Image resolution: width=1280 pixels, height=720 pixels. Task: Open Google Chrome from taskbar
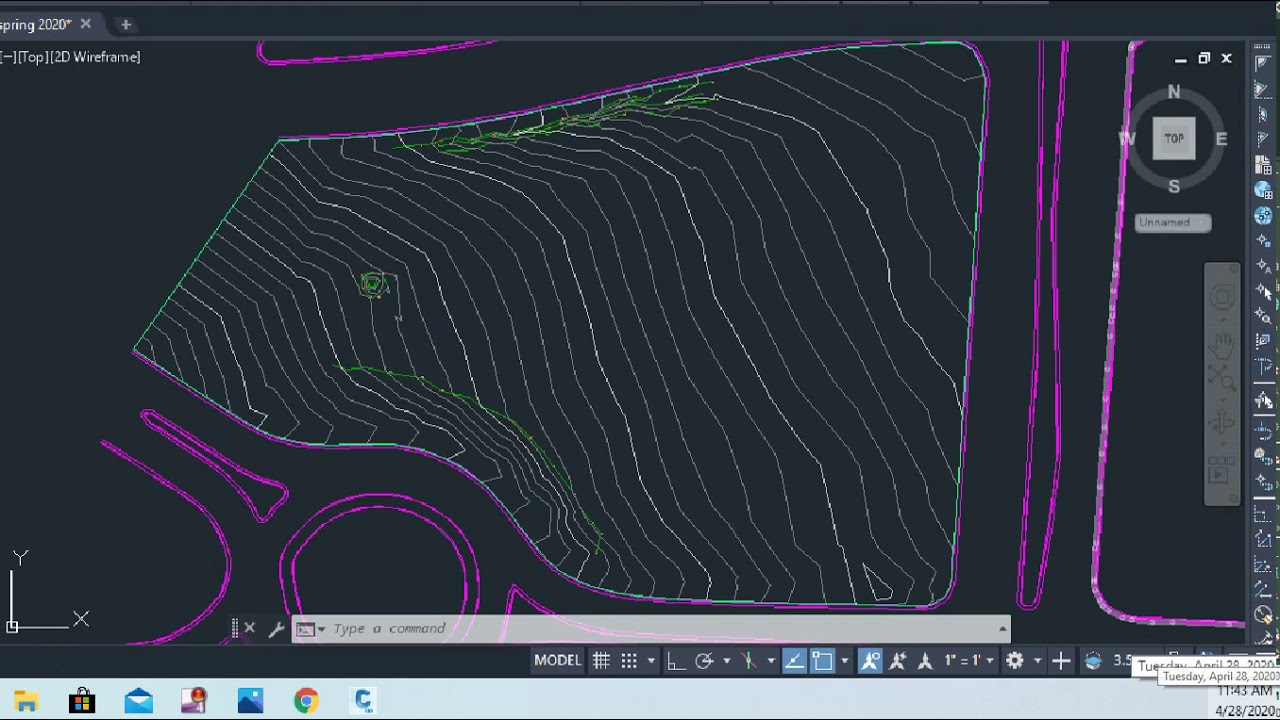(306, 701)
